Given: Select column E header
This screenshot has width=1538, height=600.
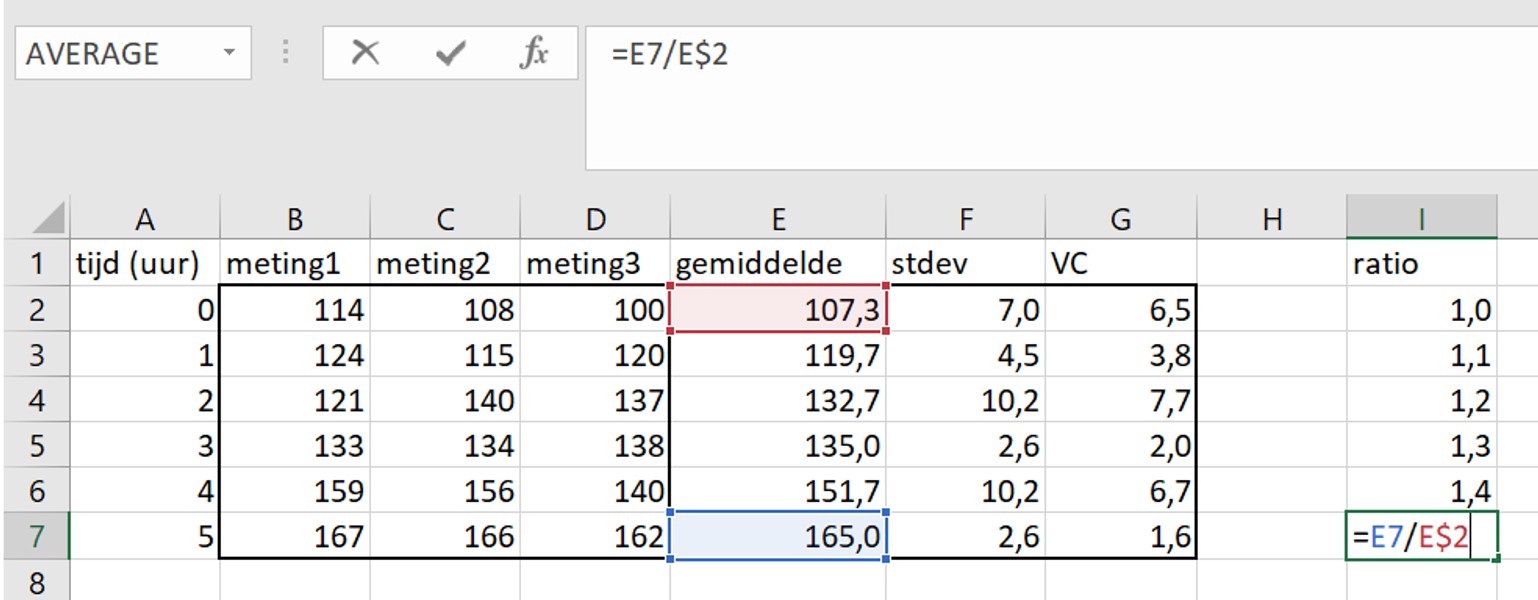Looking at the screenshot, I should 777,219.
